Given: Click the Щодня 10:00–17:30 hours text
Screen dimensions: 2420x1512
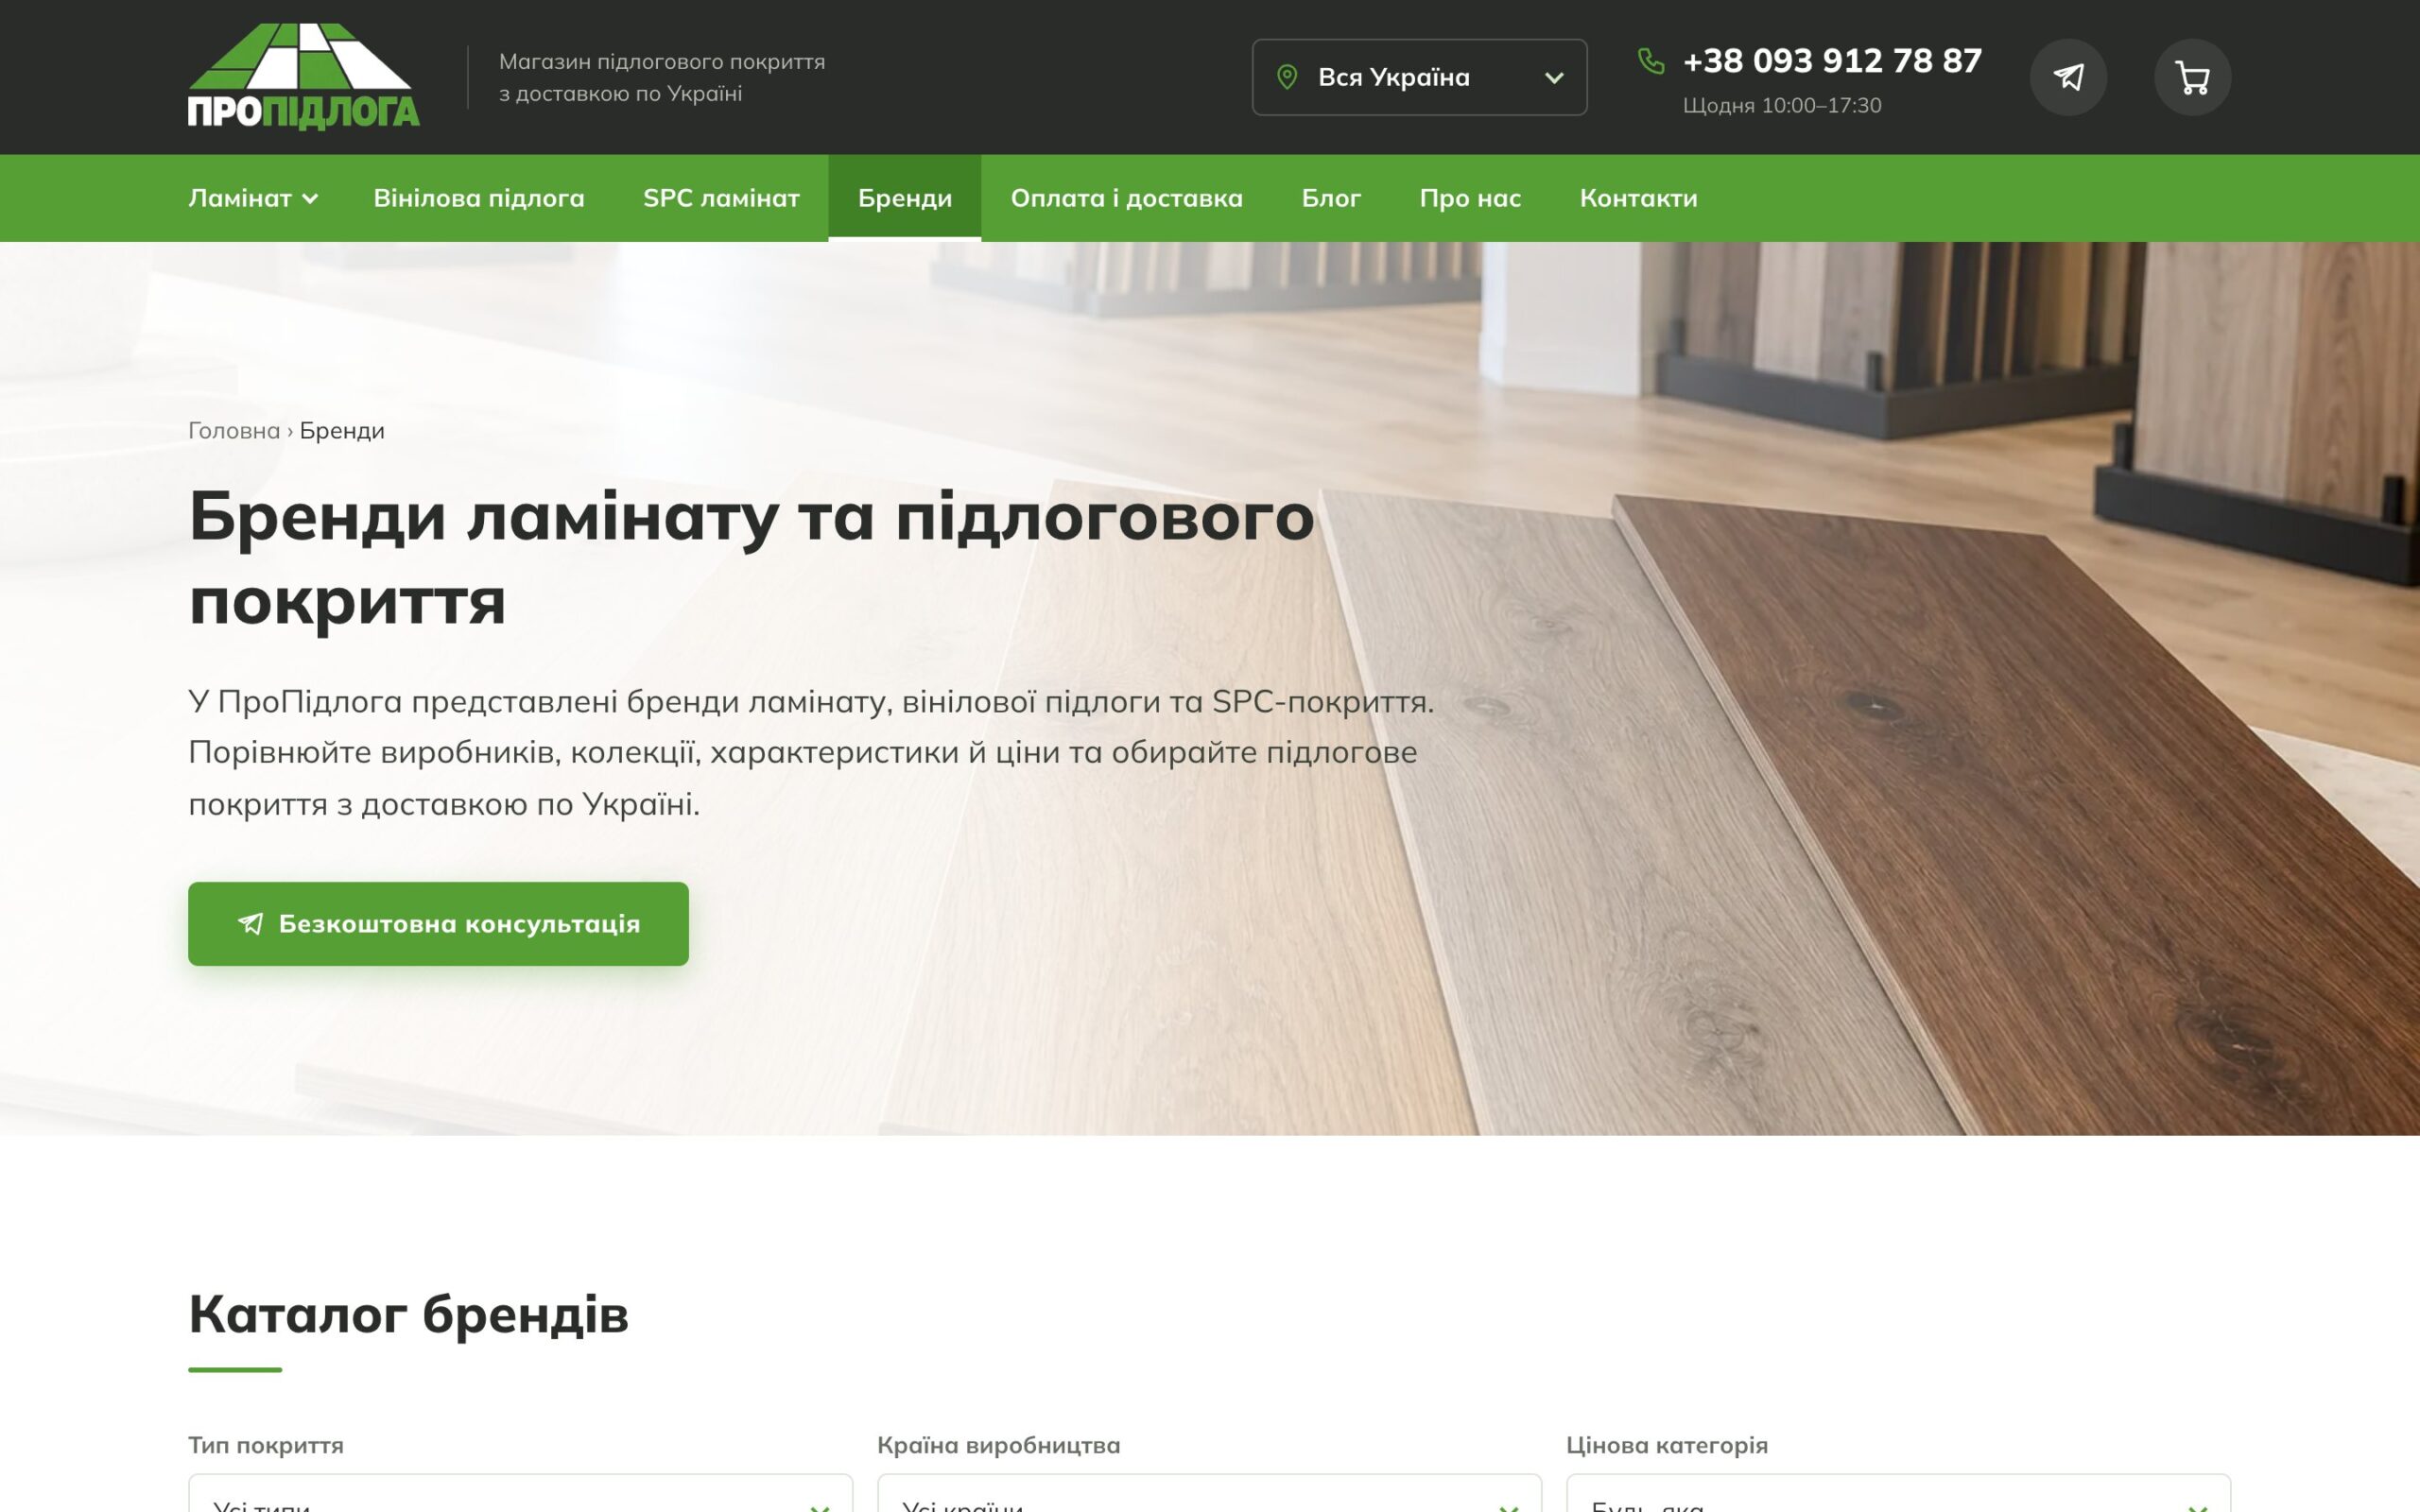Looking at the screenshot, I should [x=1782, y=106].
